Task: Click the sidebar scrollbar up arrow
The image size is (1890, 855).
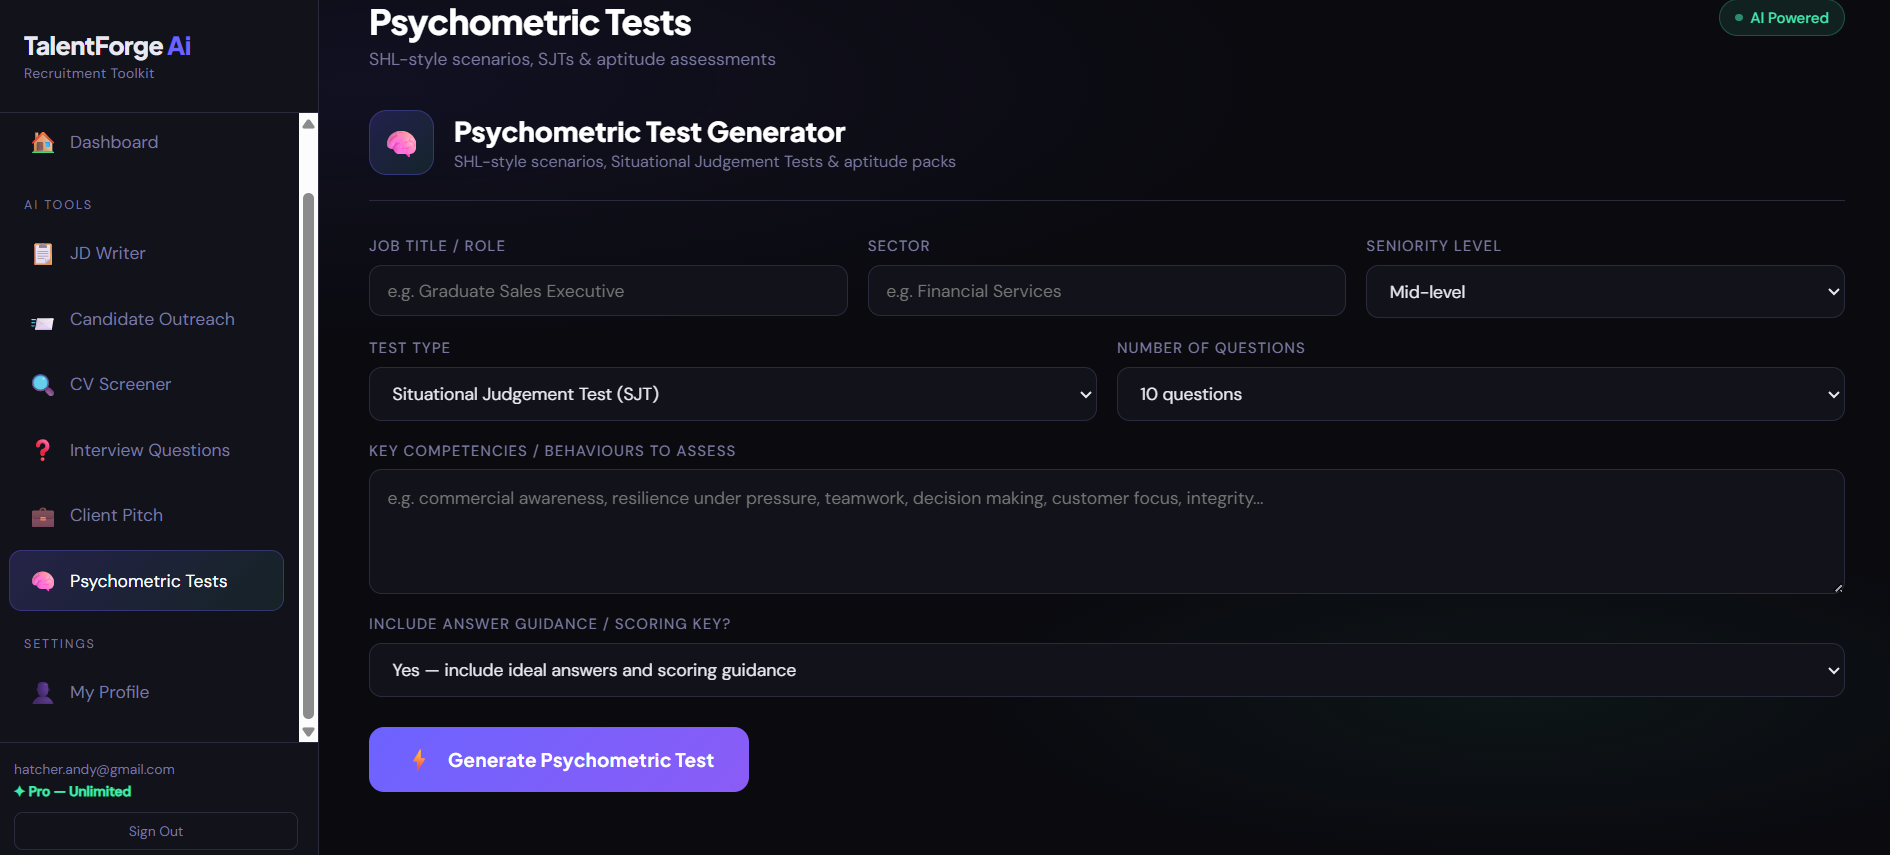Action: pos(308,124)
